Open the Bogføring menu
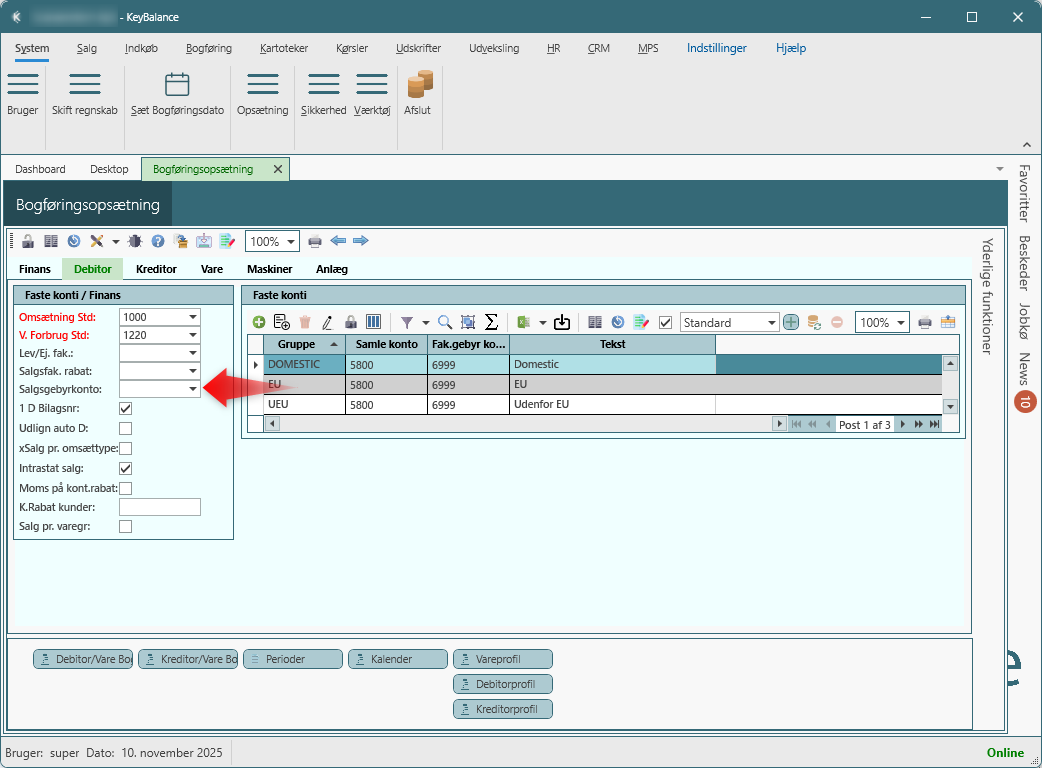This screenshot has width=1042, height=768. click(208, 48)
